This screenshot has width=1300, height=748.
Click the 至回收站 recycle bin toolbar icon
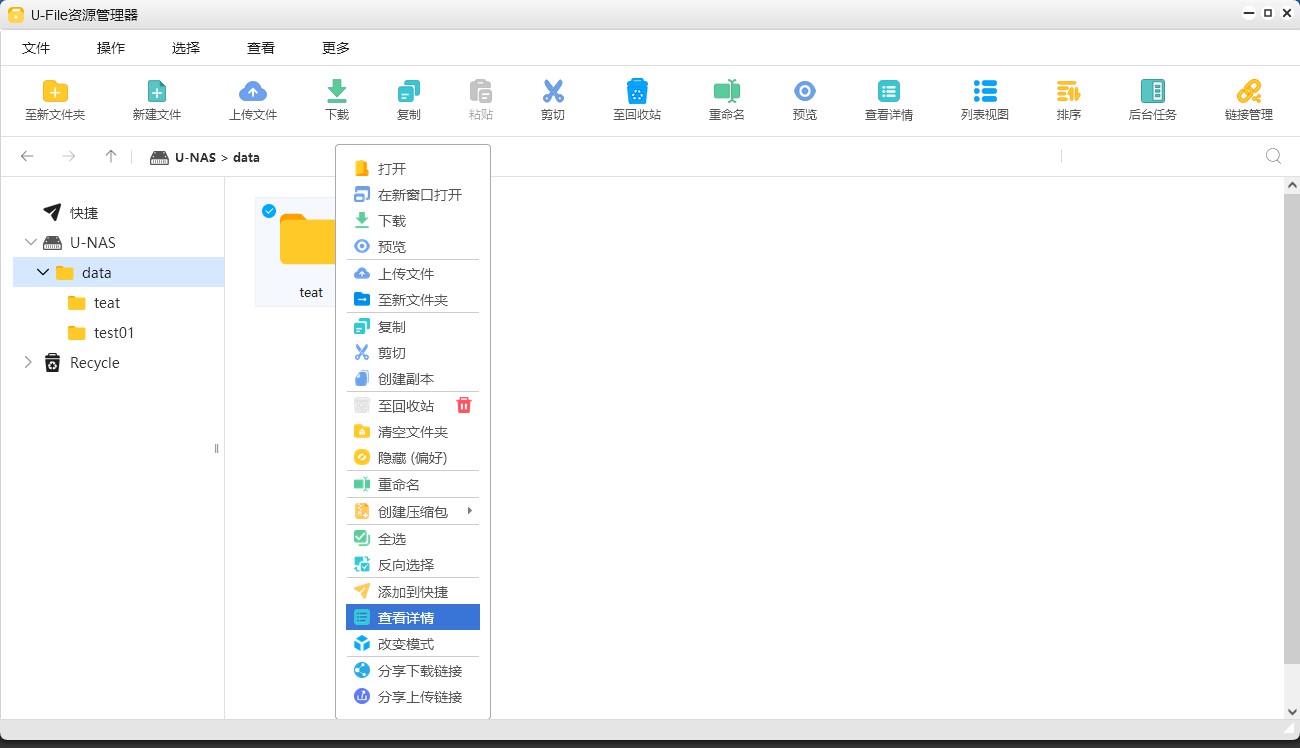pos(637,92)
